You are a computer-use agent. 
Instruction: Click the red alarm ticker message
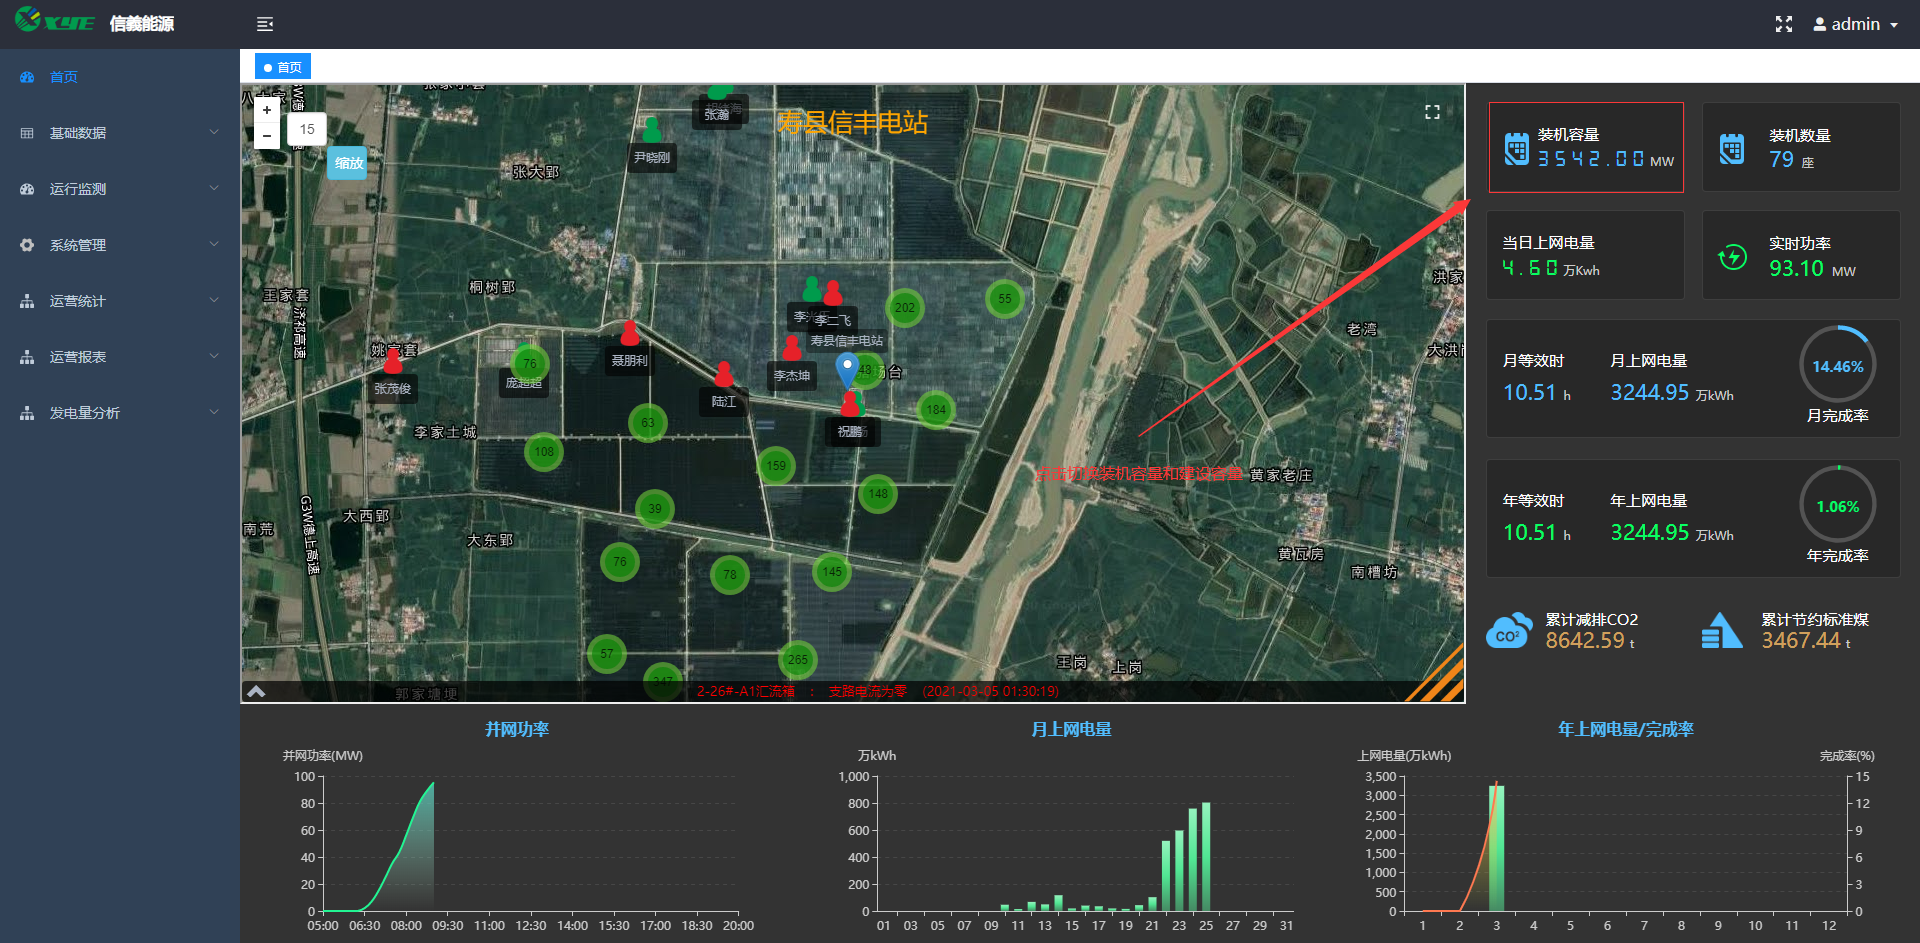(877, 691)
